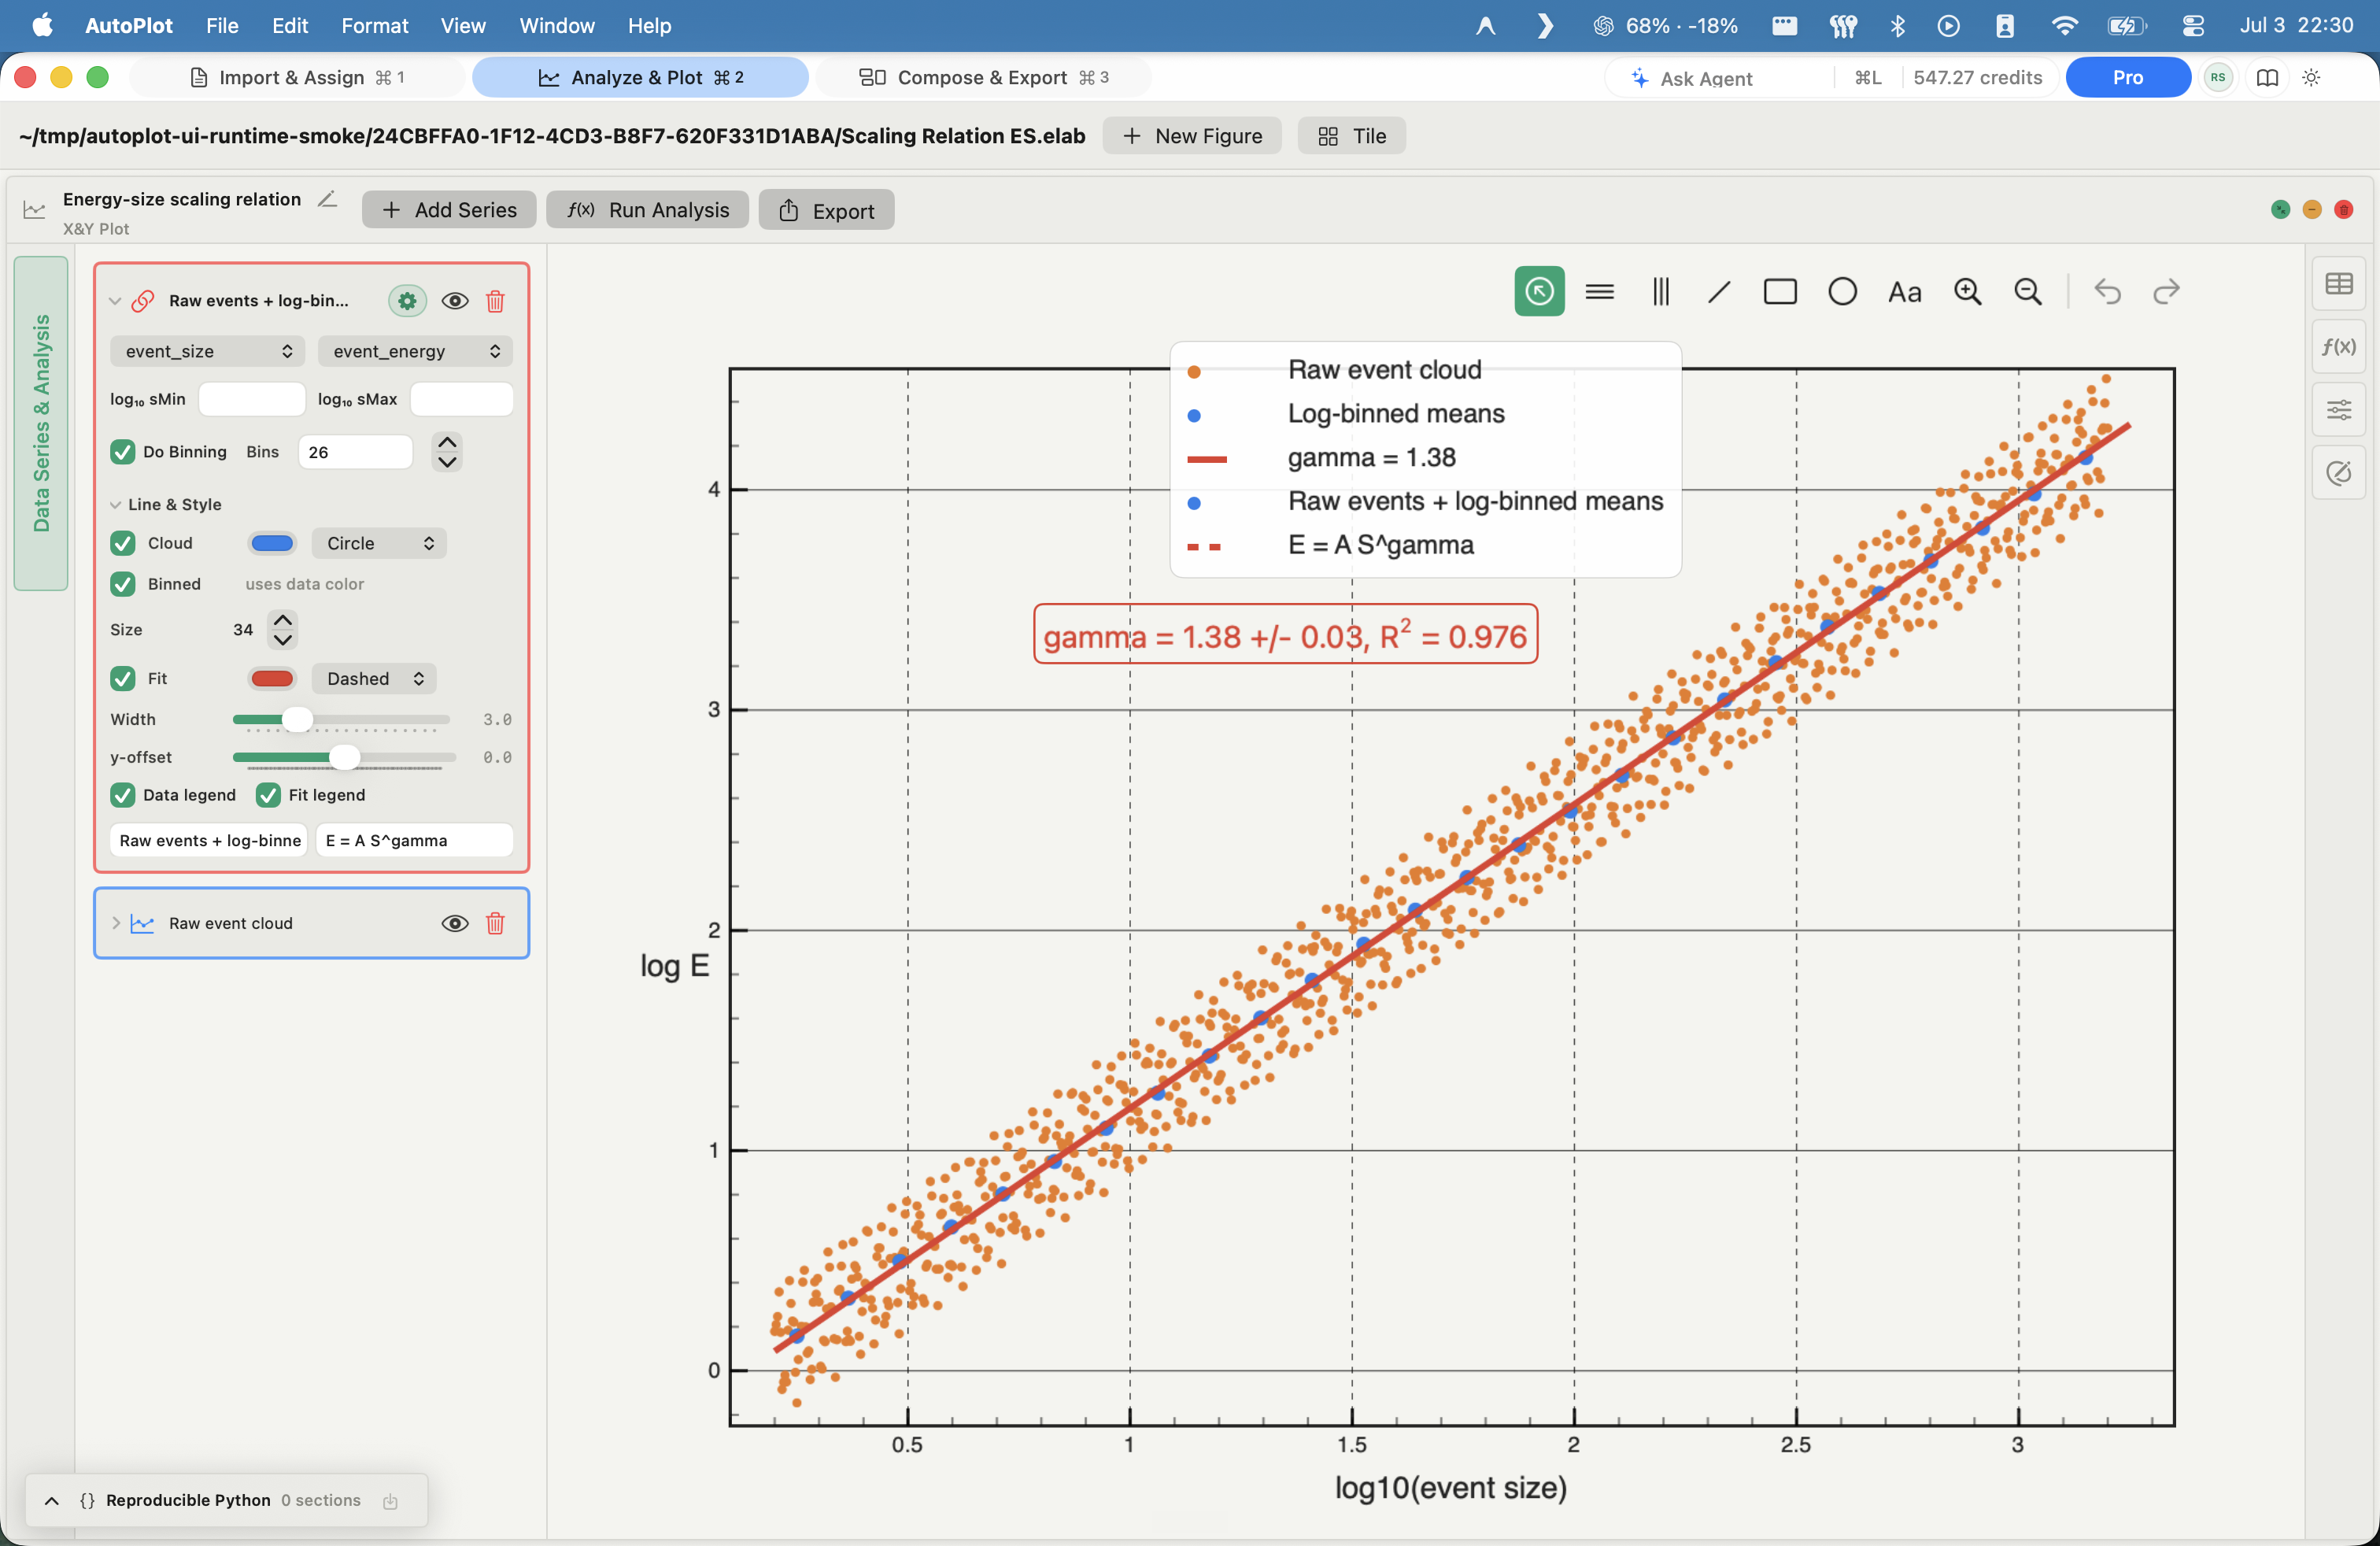
Task: Click the Run Analysis button
Action: (x=647, y=210)
